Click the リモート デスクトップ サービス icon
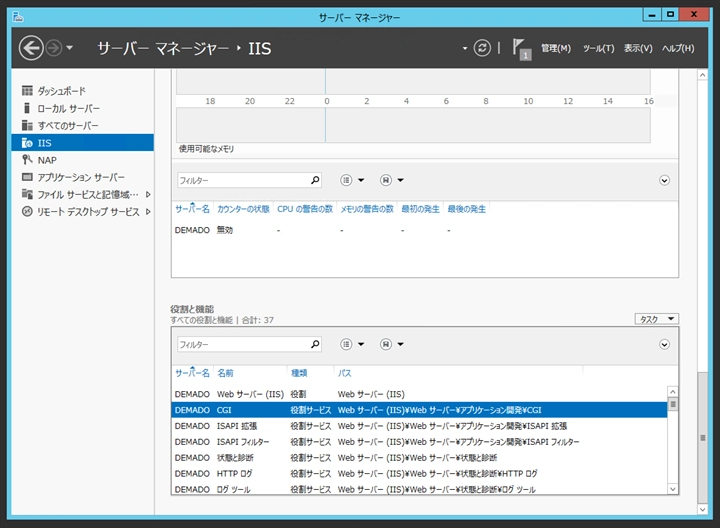The height and width of the screenshot is (528, 720). tap(27, 211)
